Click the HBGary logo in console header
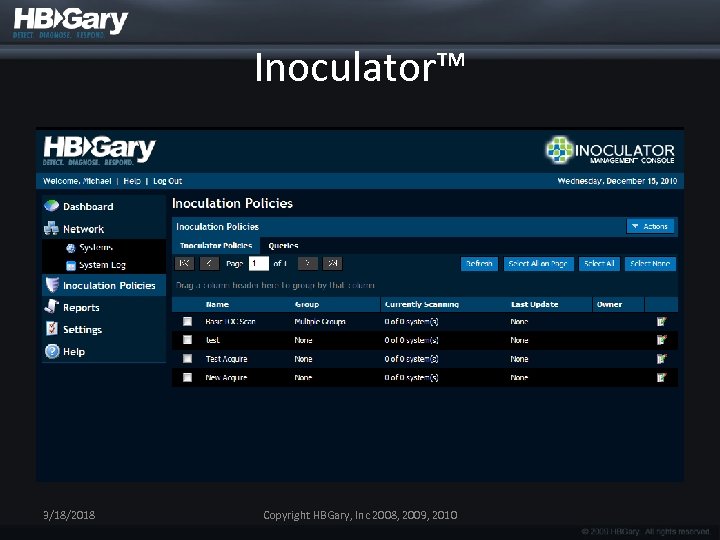Image resolution: width=720 pixels, height=540 pixels. (99, 150)
